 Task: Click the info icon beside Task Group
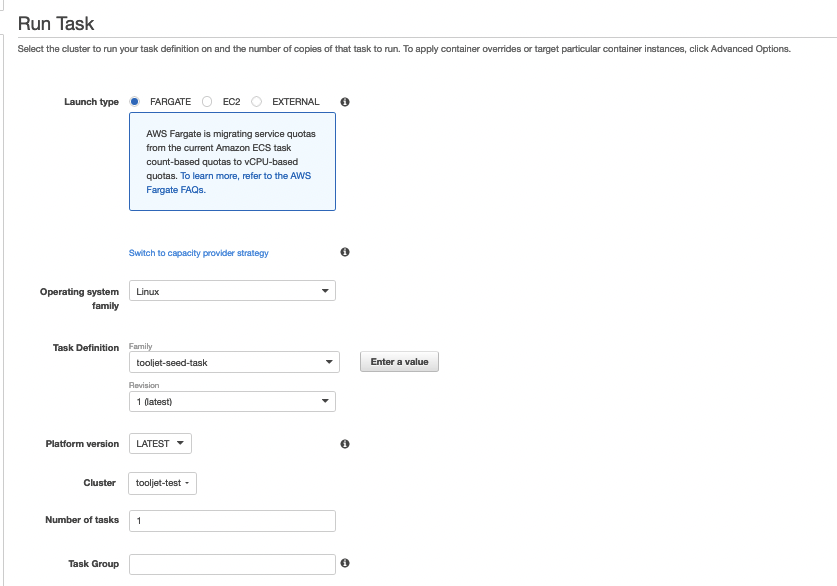click(345, 564)
